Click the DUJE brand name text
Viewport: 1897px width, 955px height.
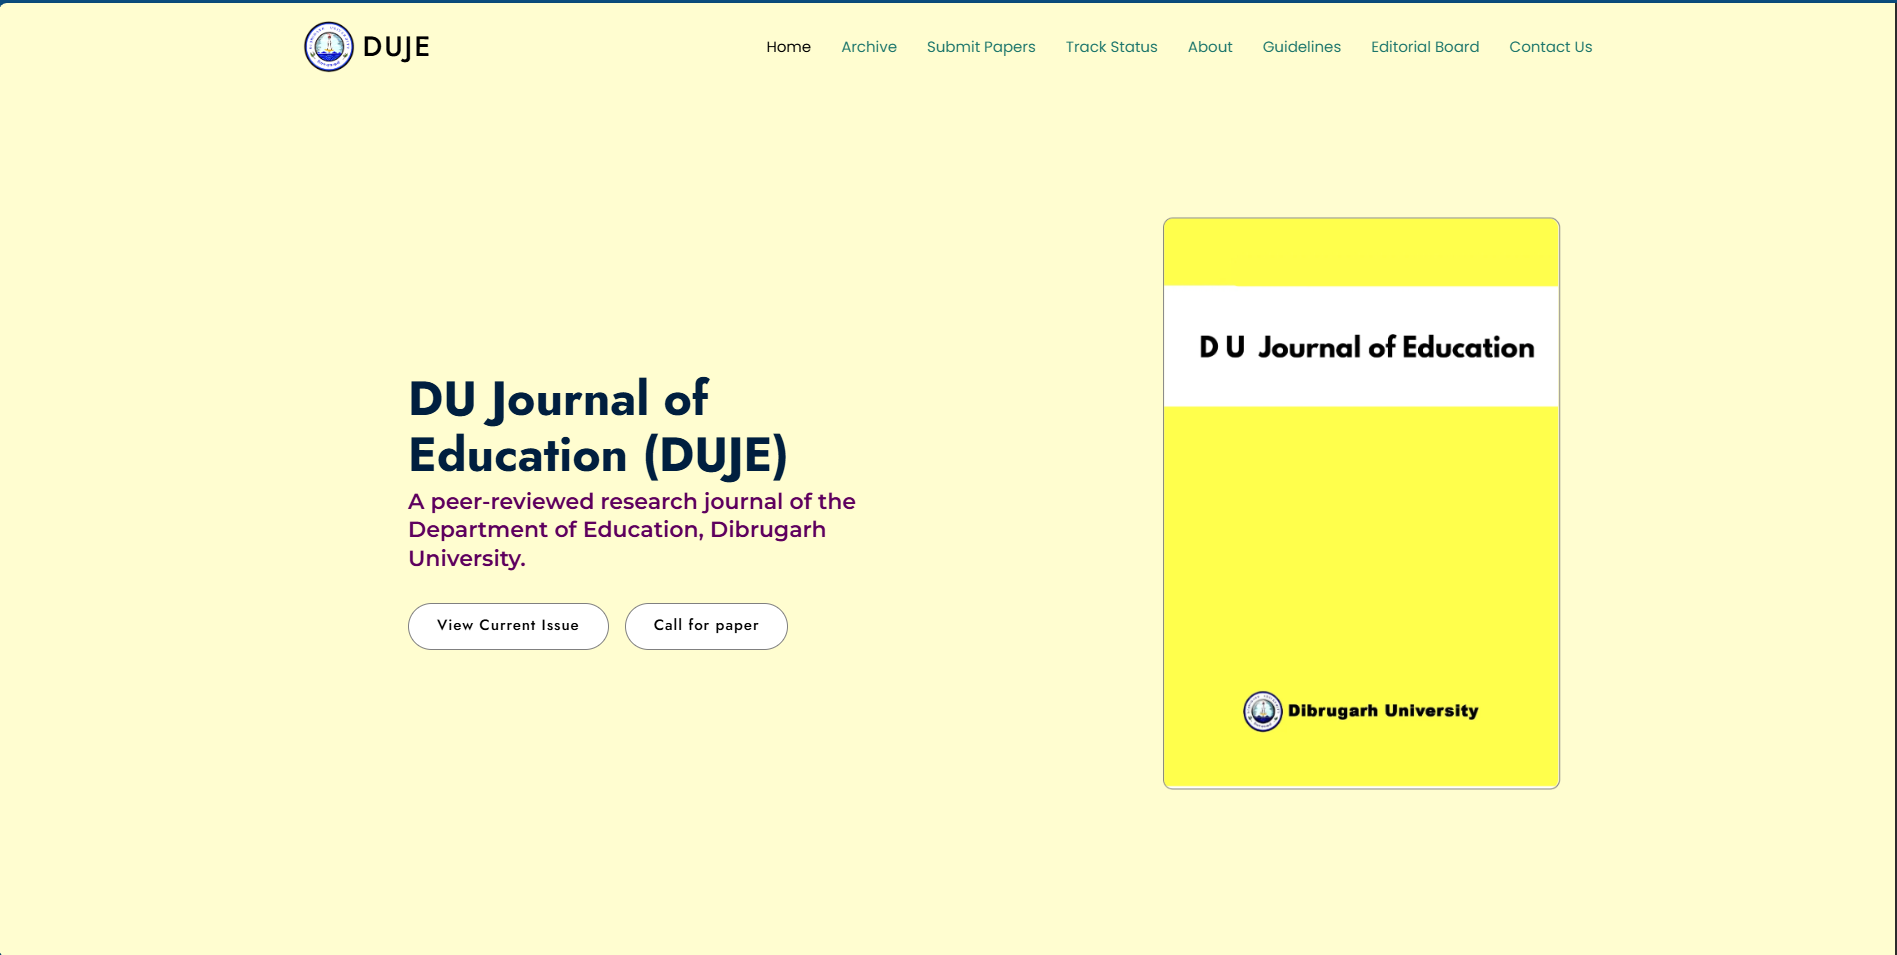point(396,47)
